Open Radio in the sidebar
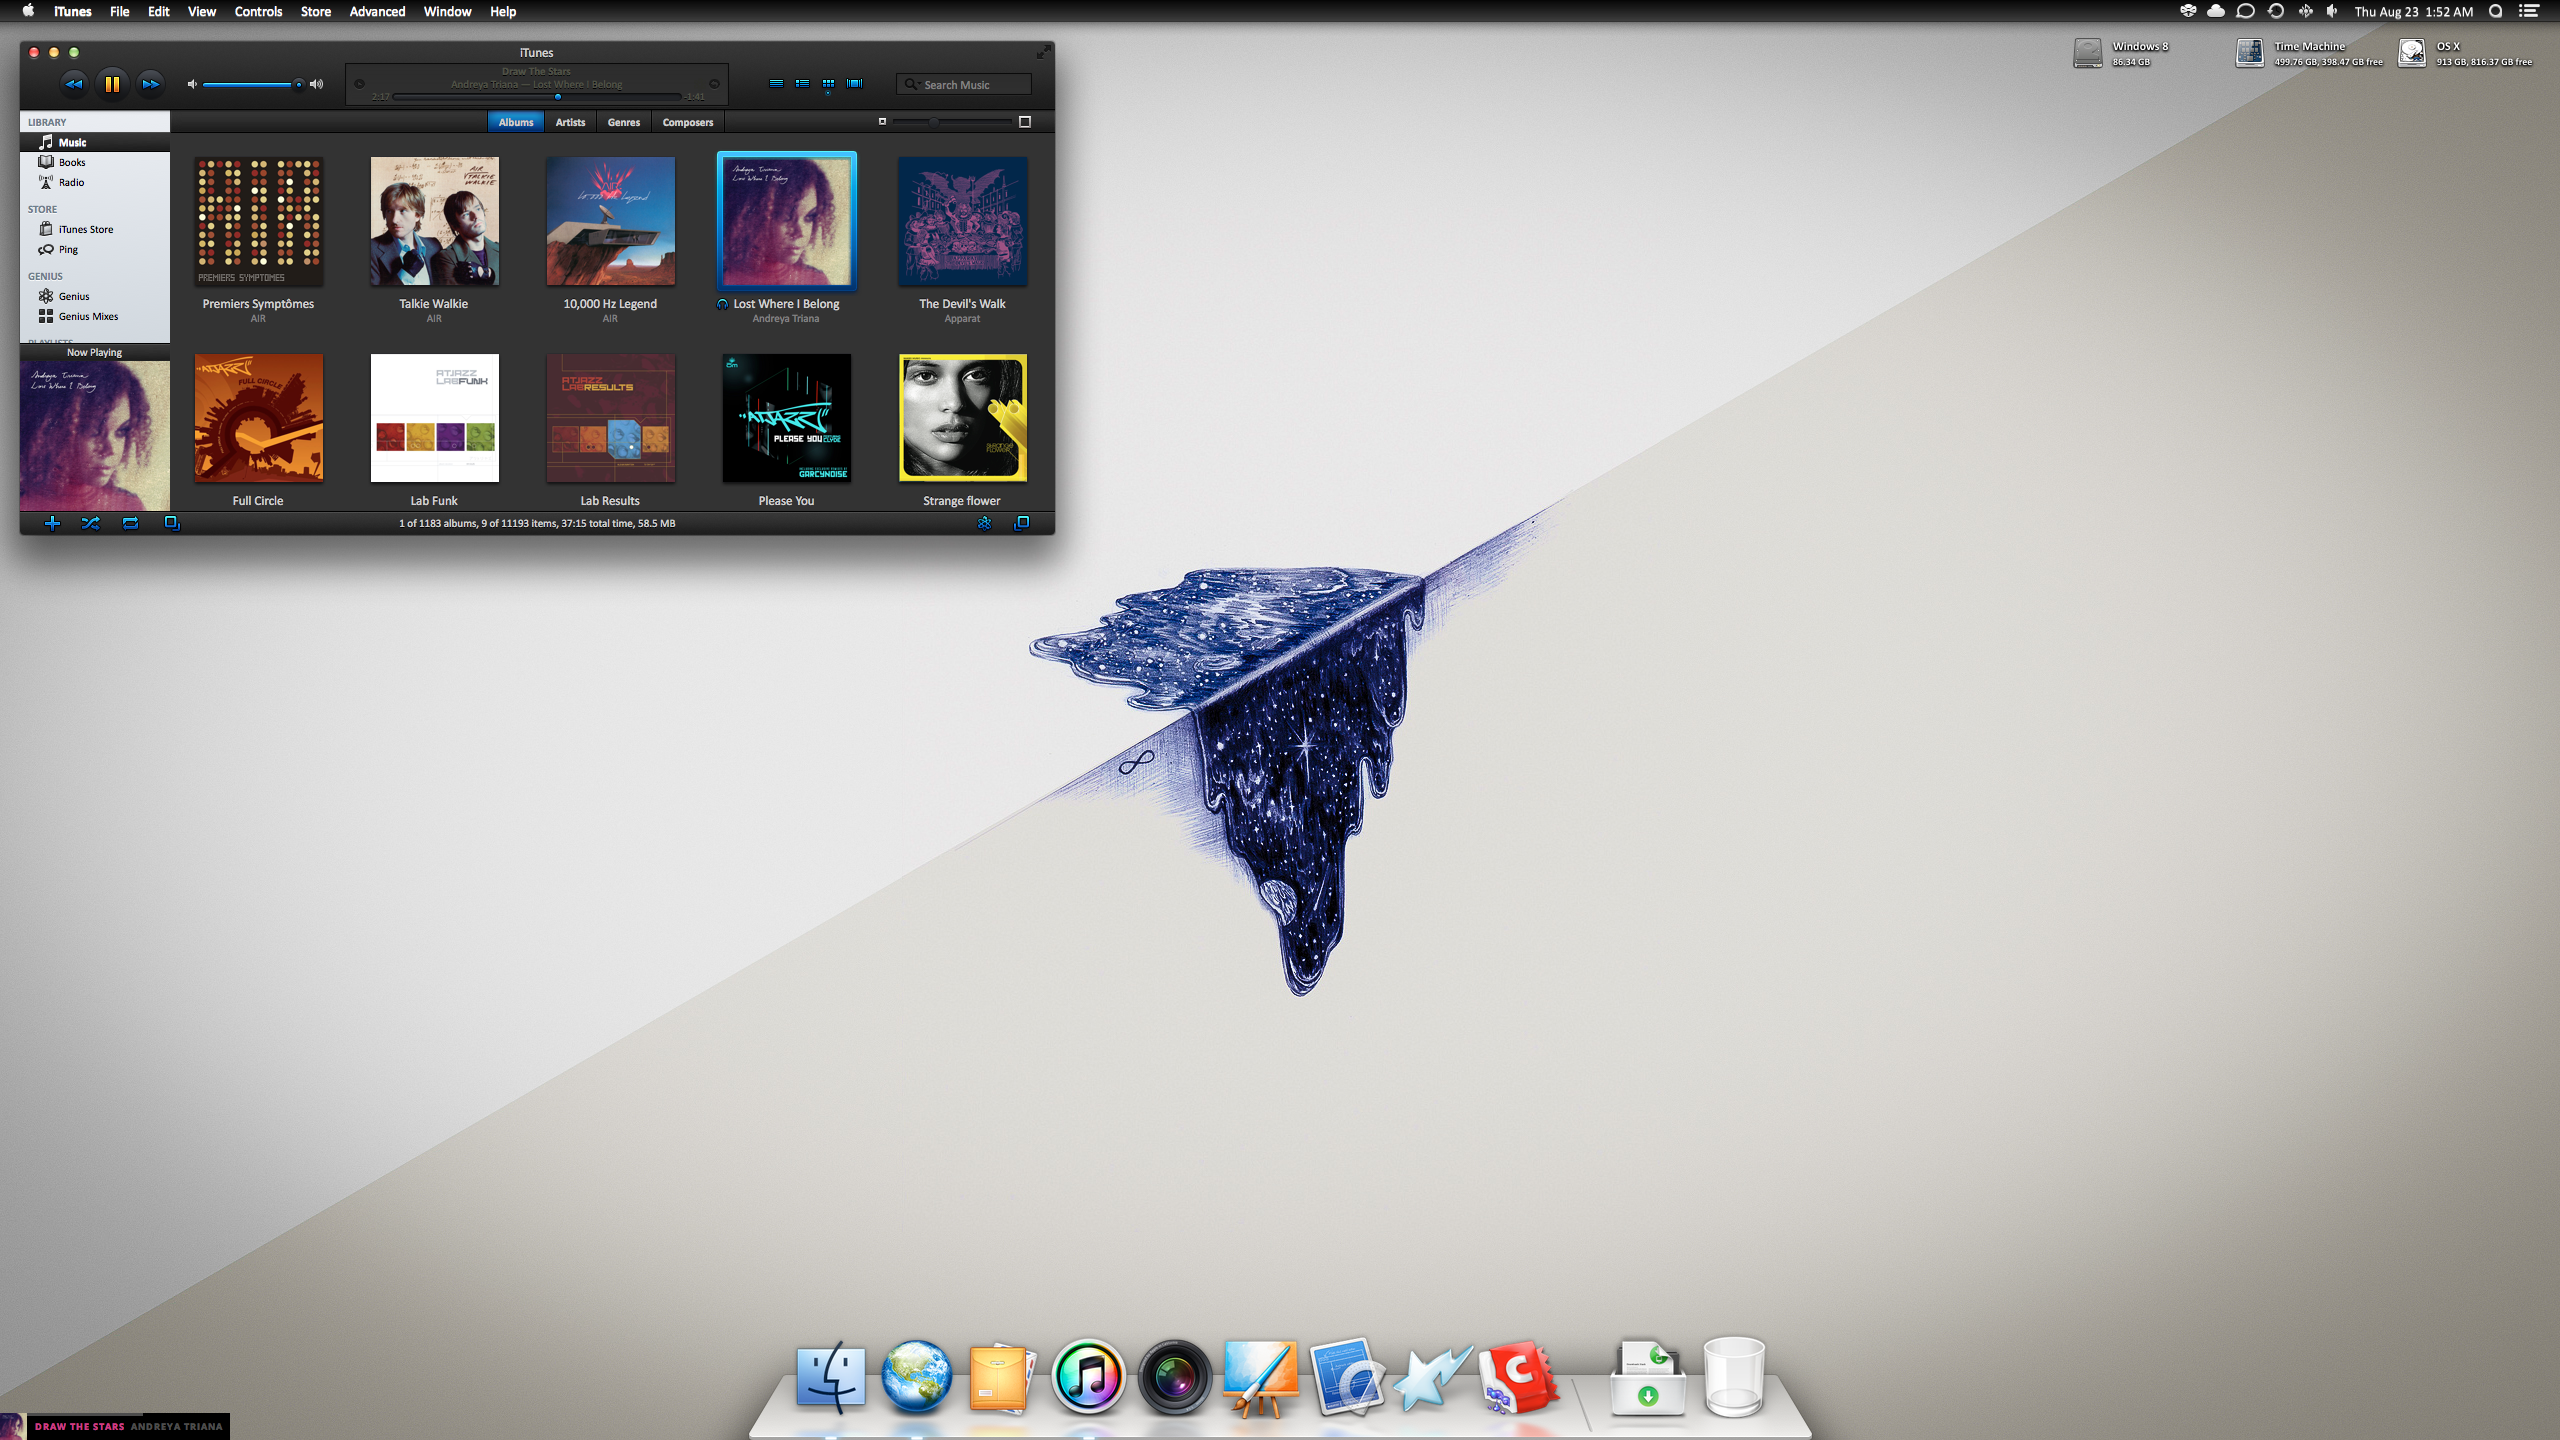This screenshot has width=2560, height=1440. coord(95,182)
